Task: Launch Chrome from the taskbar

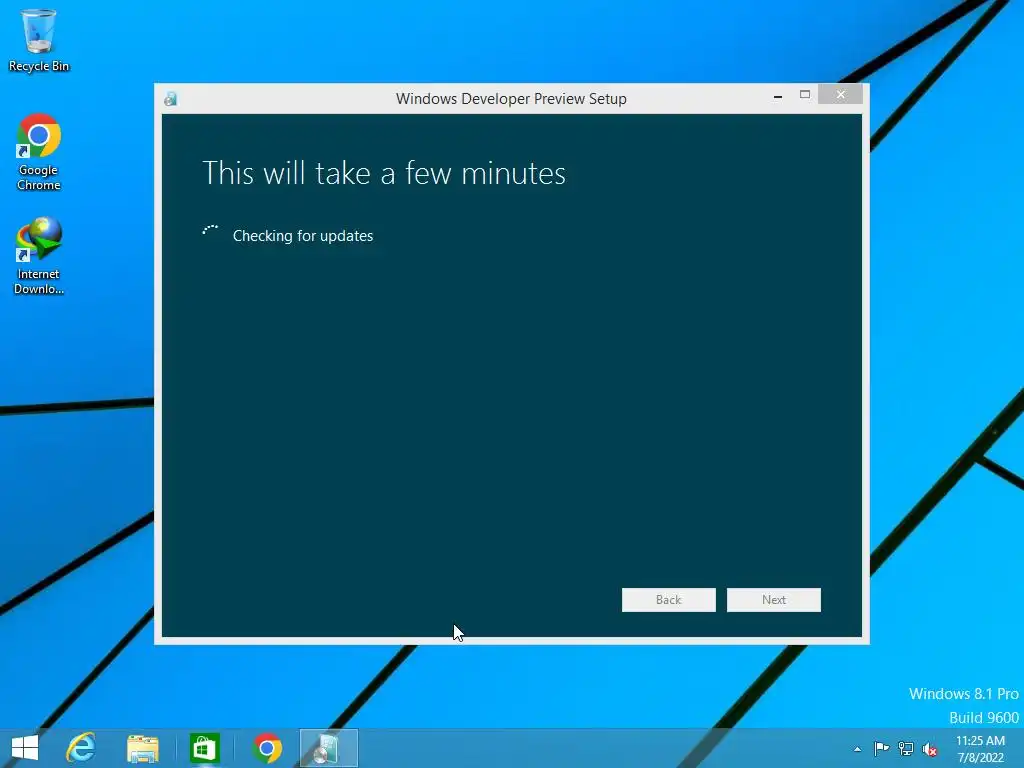Action: point(267,748)
